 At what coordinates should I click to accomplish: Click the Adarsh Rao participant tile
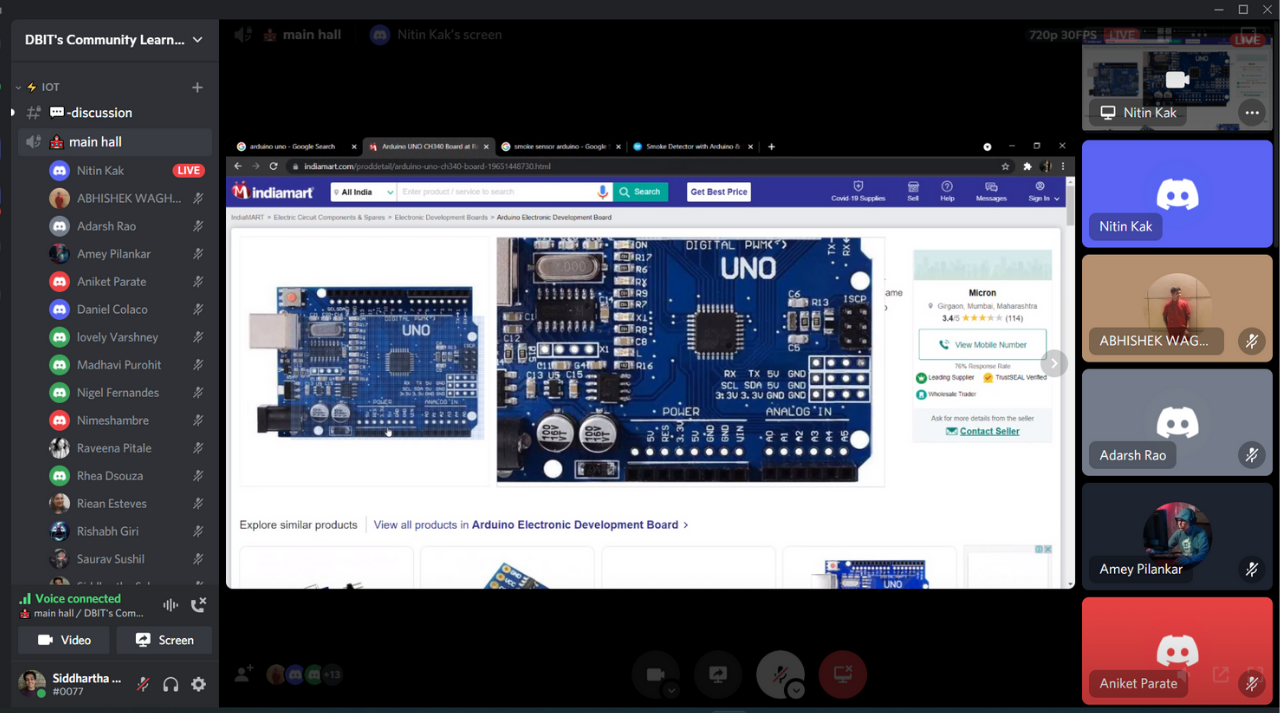(1177, 421)
